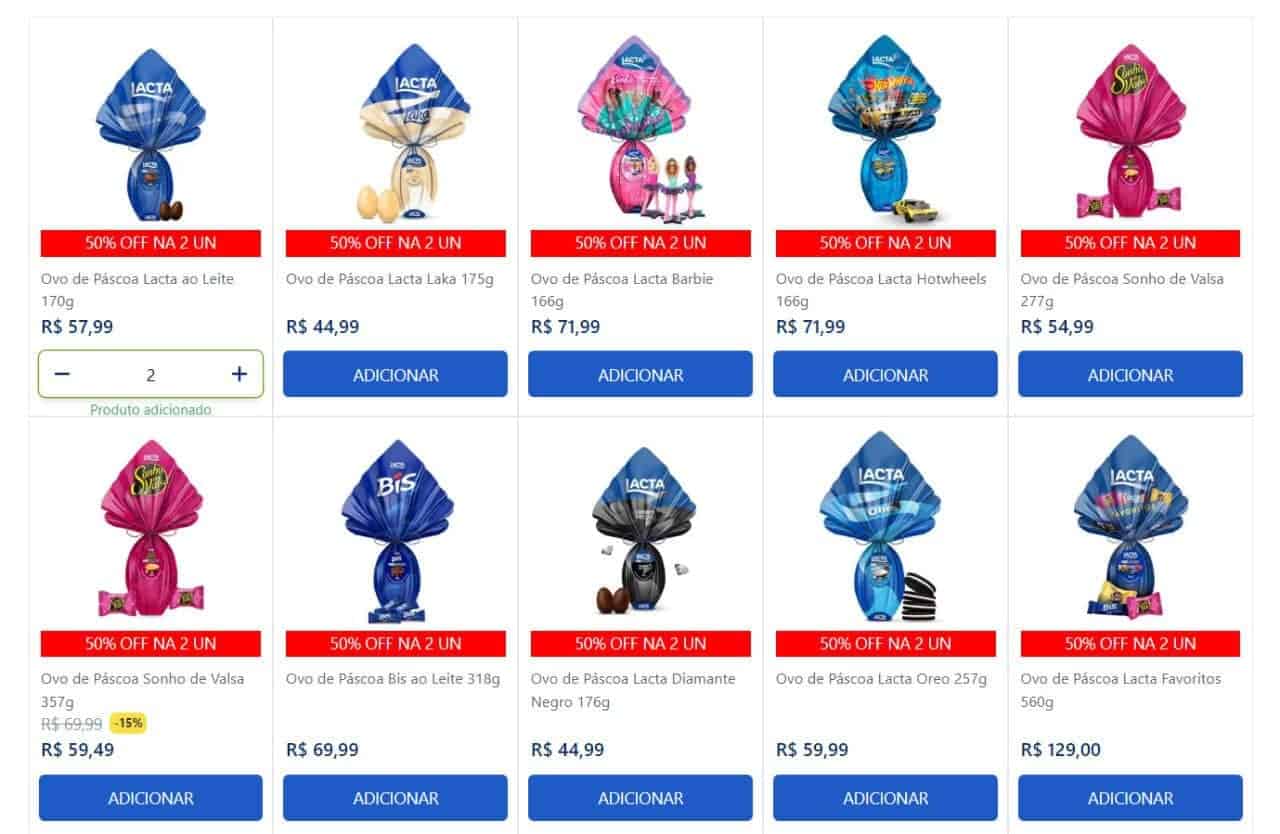The image size is (1280, 834).
Task: Open the Lacta Oreo egg image
Action: pos(888,528)
